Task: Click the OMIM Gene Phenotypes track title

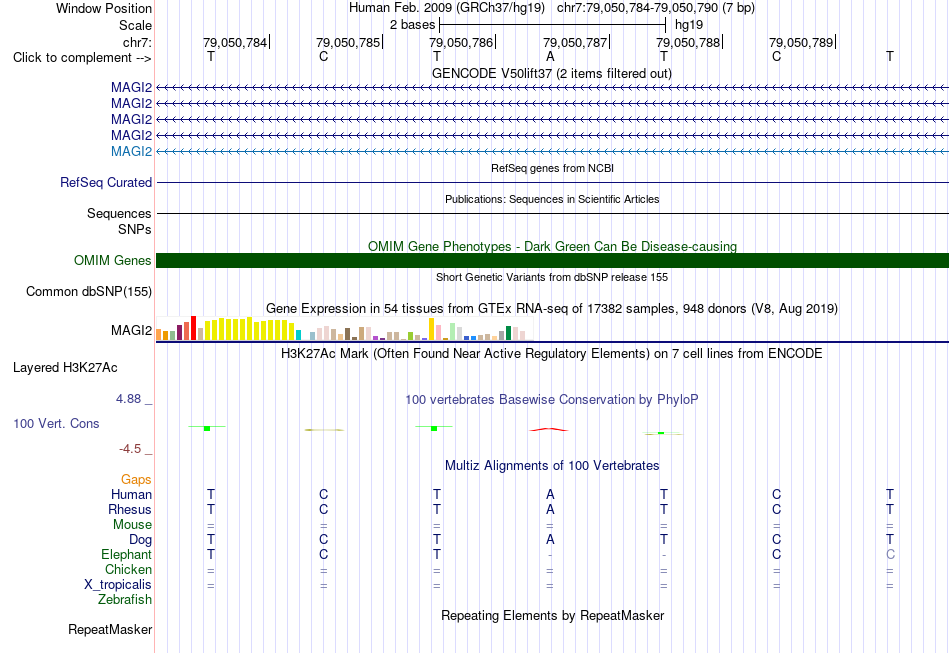Action: pyautogui.click(x=552, y=247)
